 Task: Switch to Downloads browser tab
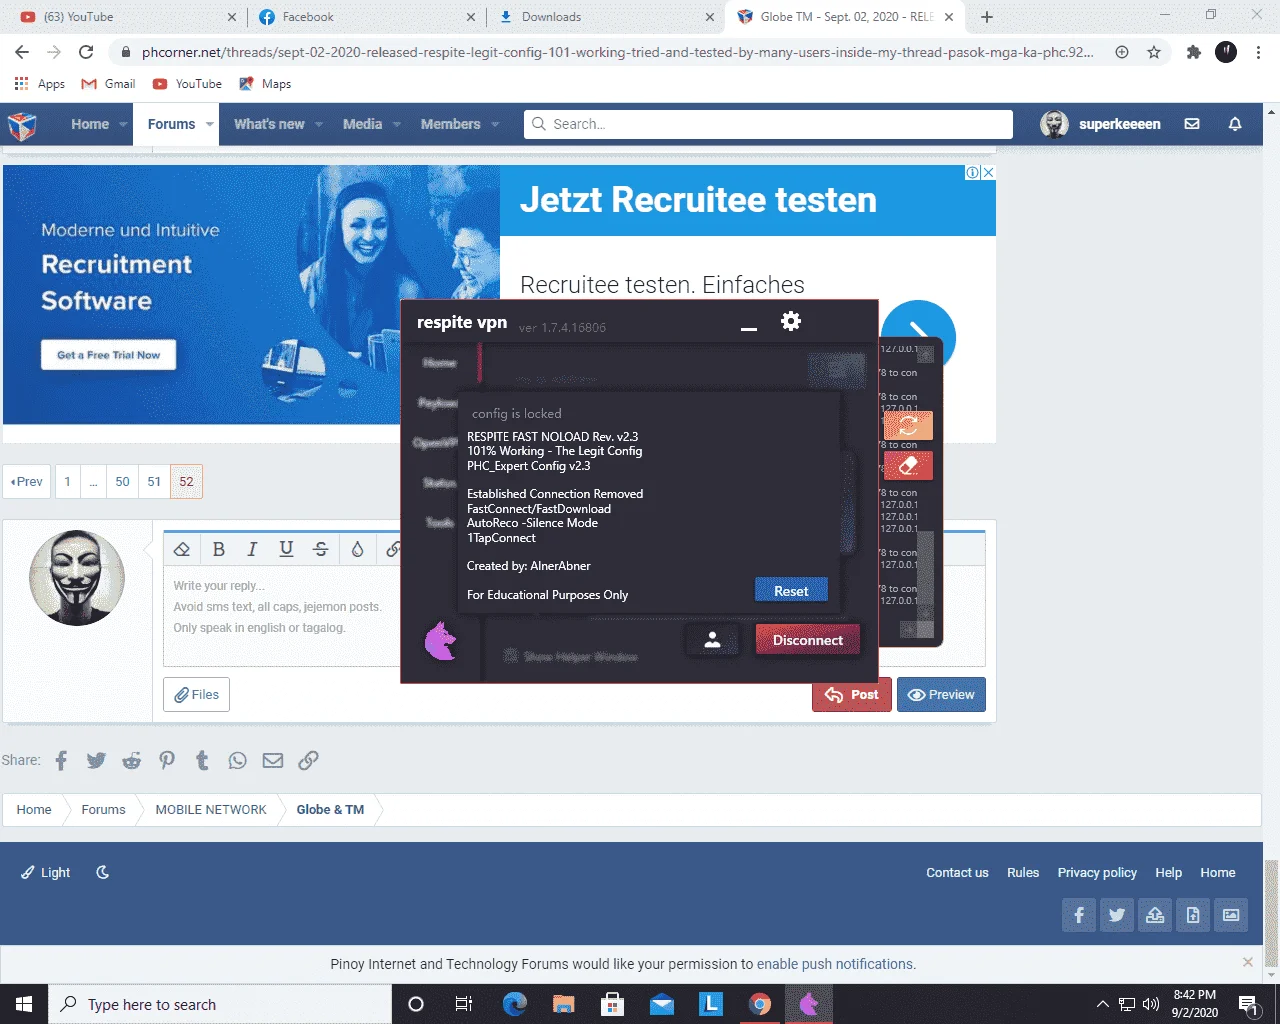tap(605, 17)
